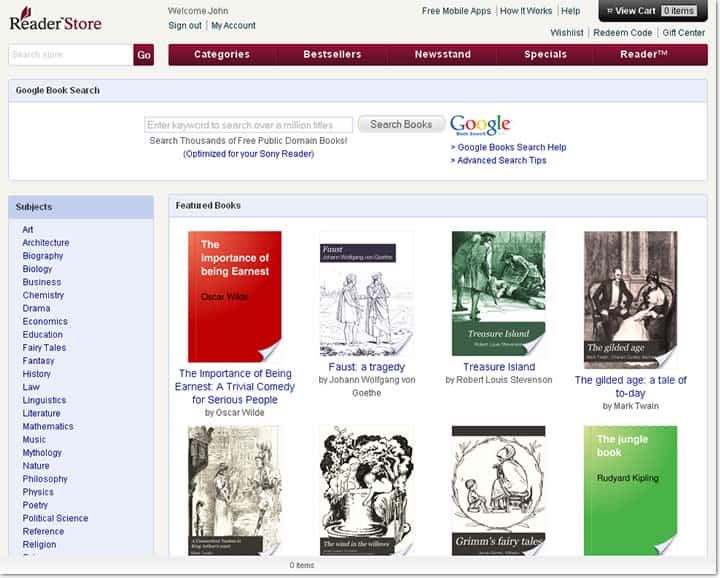Select the Chemistry subject
The height and width of the screenshot is (578, 720).
pos(43,295)
